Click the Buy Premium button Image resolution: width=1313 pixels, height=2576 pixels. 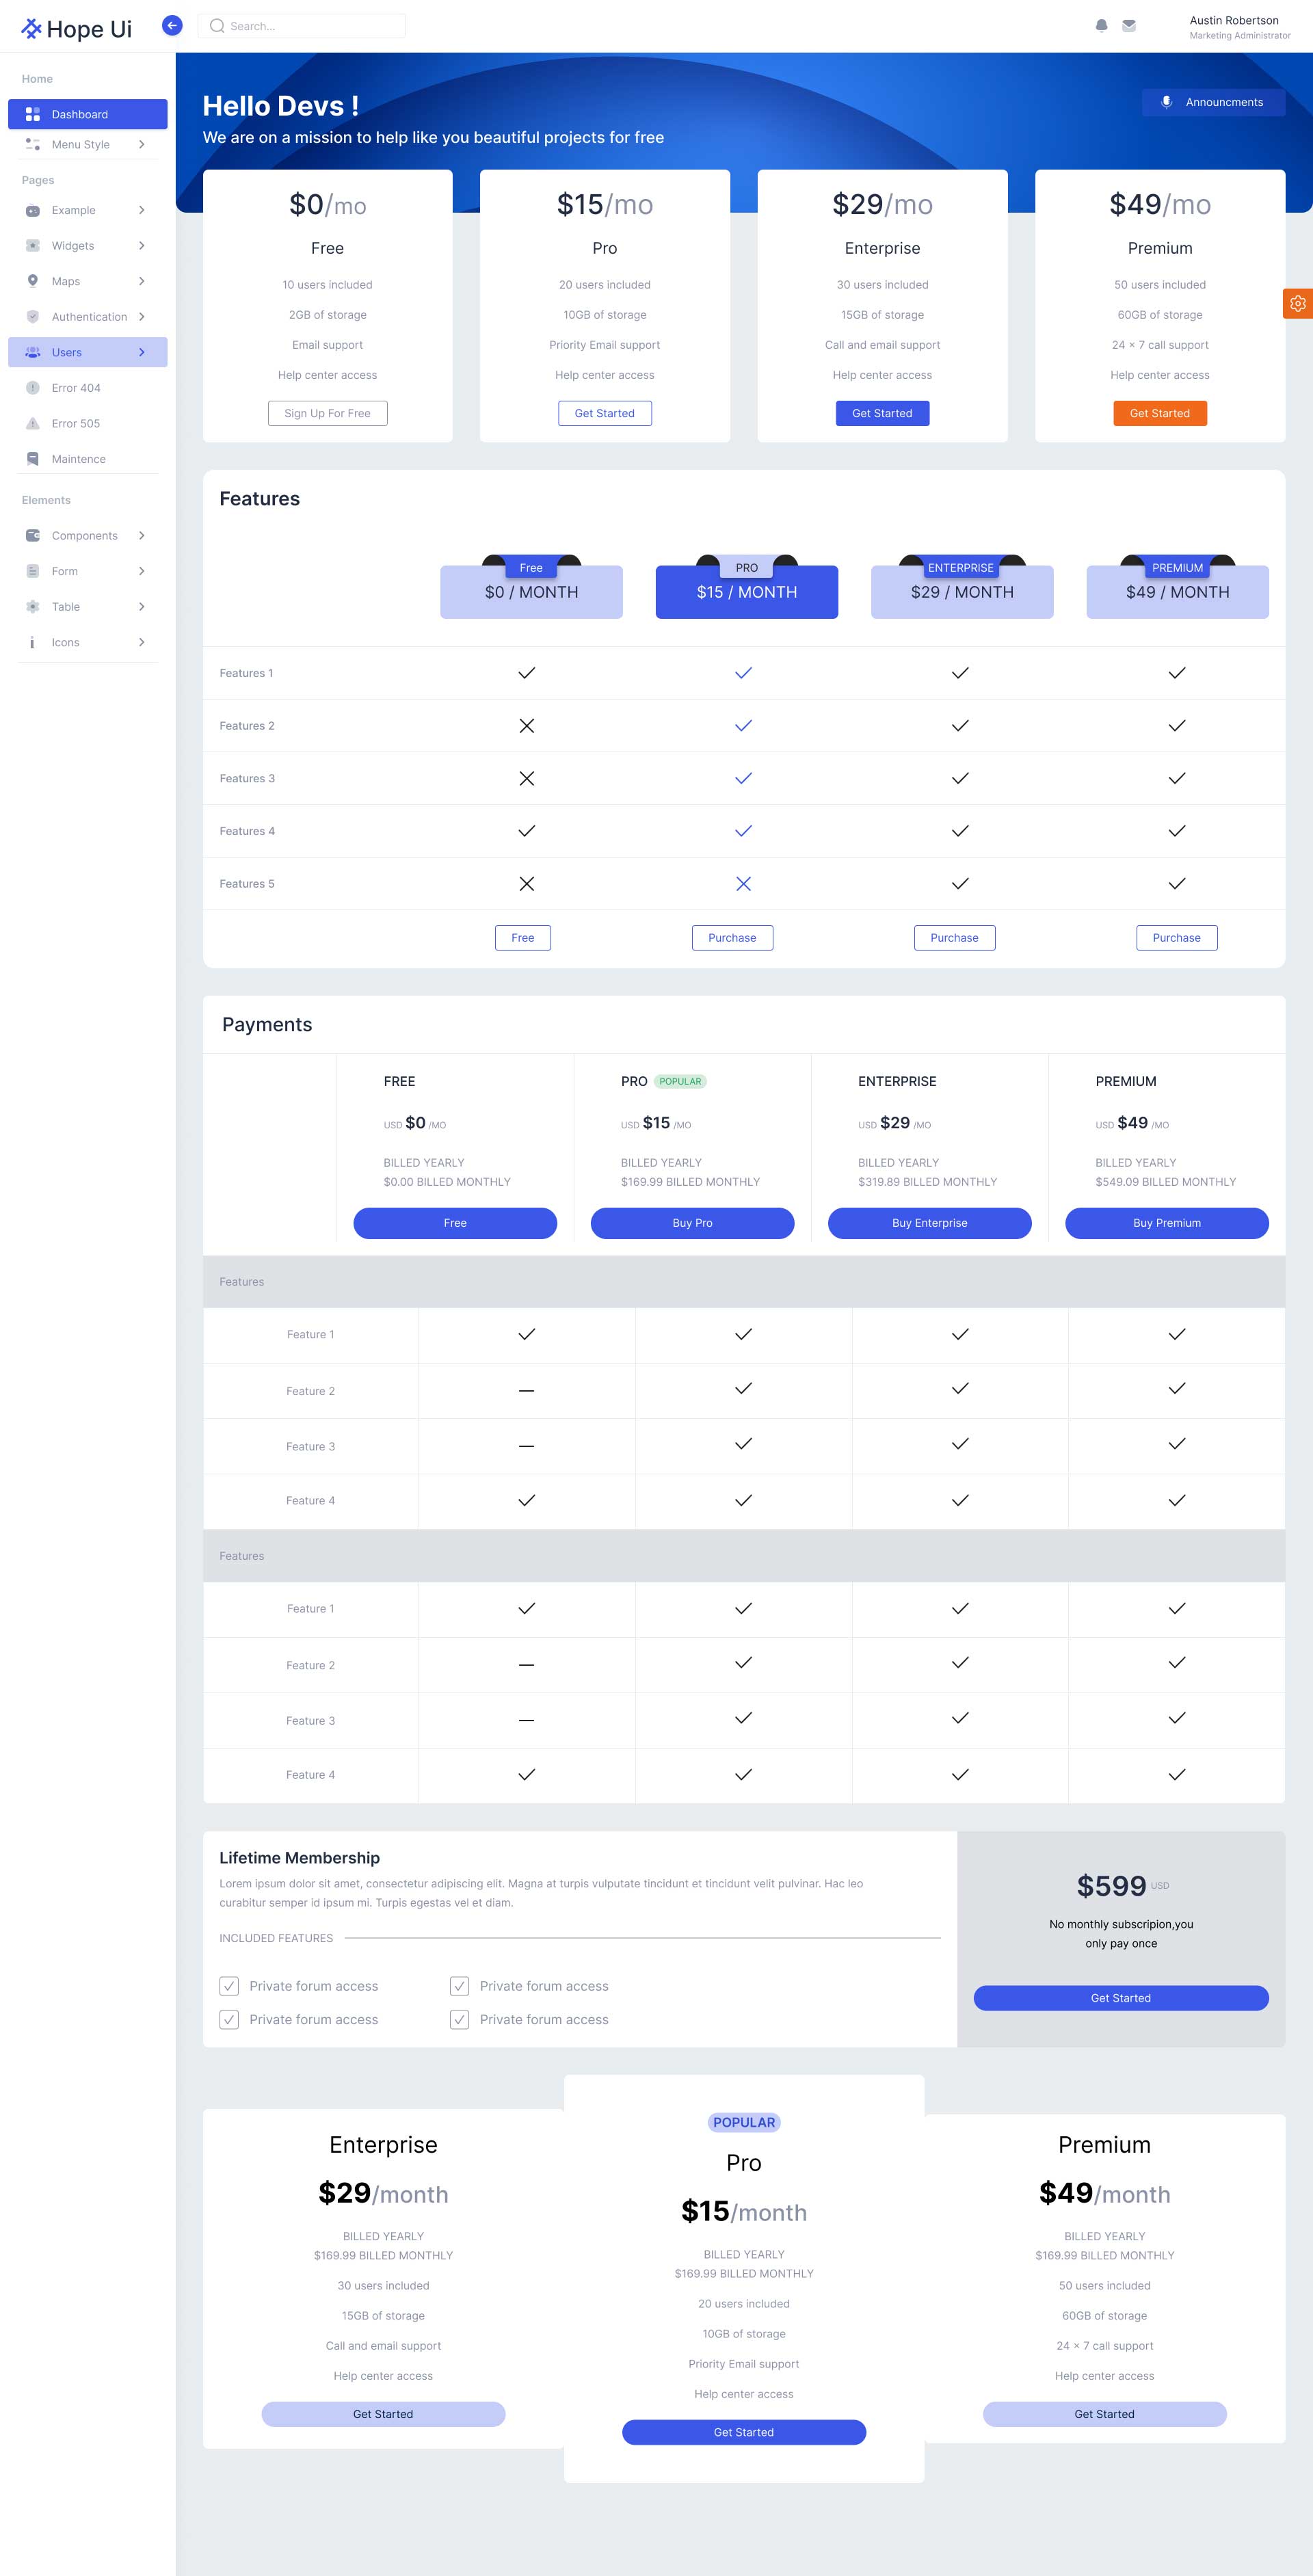coord(1167,1223)
